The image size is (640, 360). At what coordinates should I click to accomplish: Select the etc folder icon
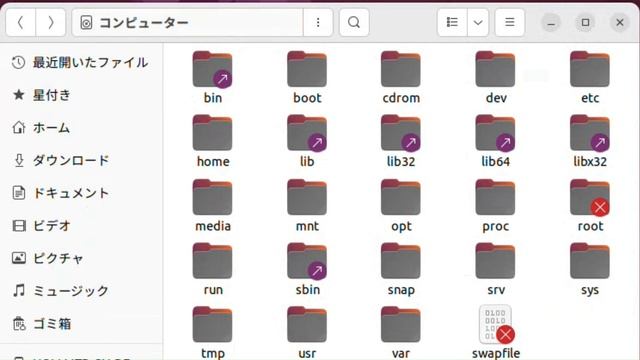point(590,70)
